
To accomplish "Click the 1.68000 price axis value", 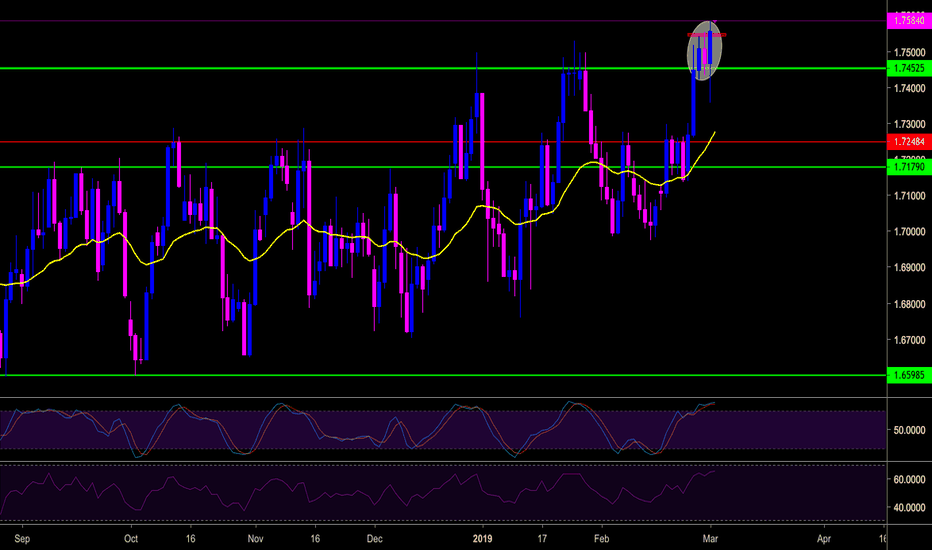I will (x=909, y=304).
